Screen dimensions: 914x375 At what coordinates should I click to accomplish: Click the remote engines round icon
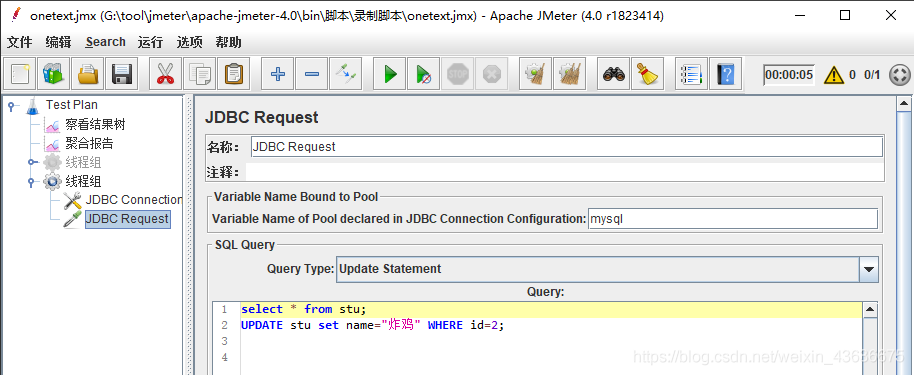pyautogui.click(x=899, y=75)
